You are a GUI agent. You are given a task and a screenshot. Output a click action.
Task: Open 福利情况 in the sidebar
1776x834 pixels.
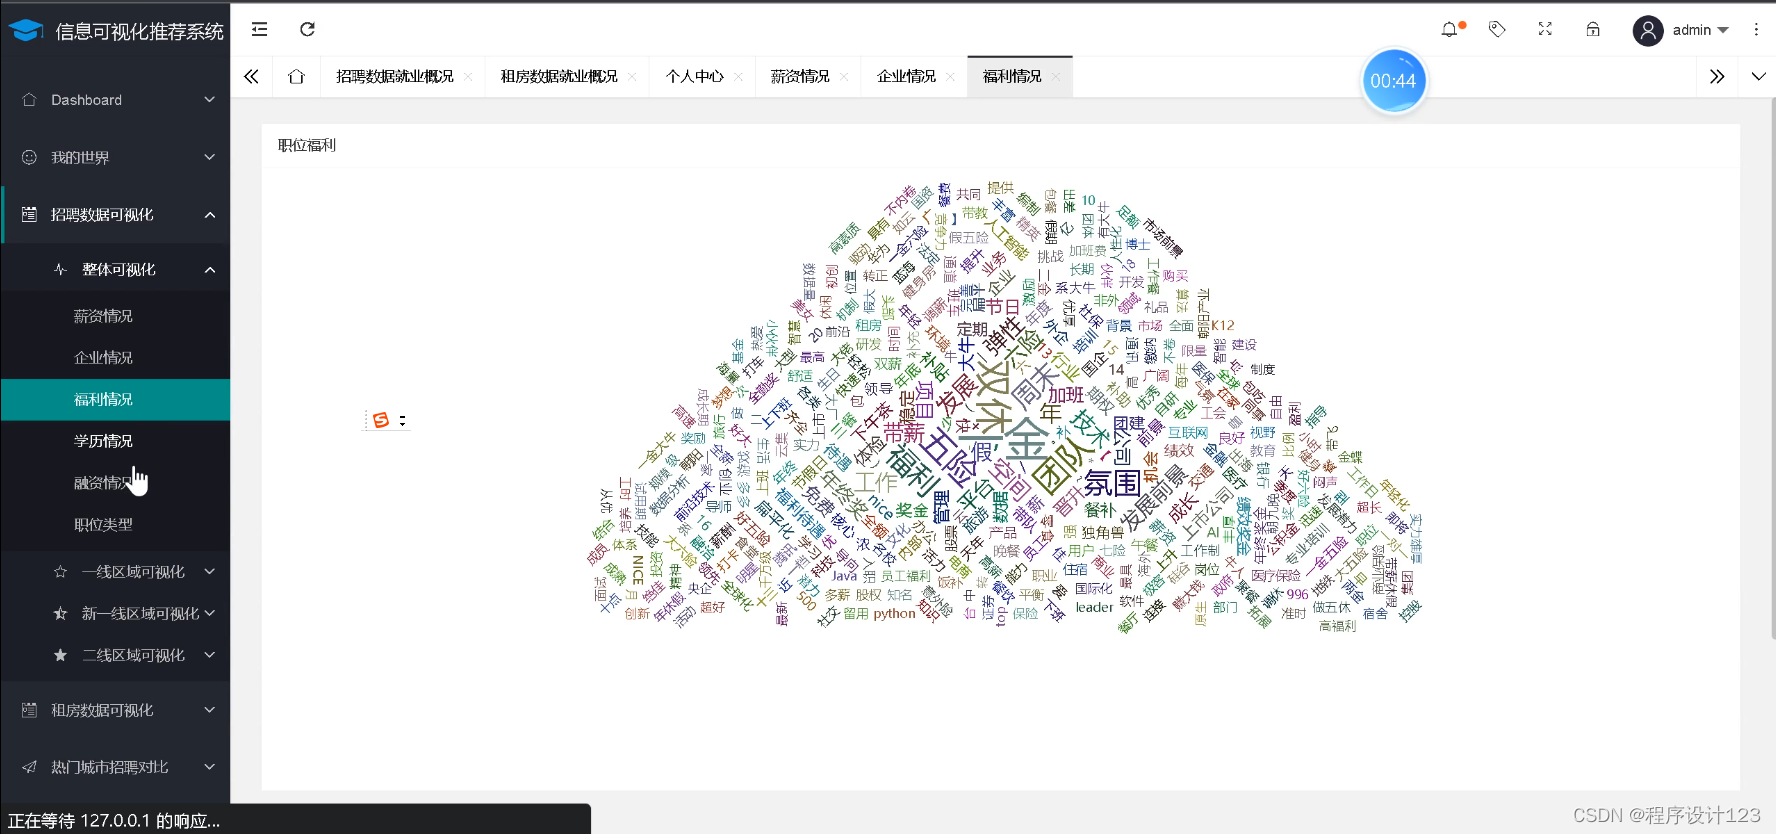pos(115,400)
